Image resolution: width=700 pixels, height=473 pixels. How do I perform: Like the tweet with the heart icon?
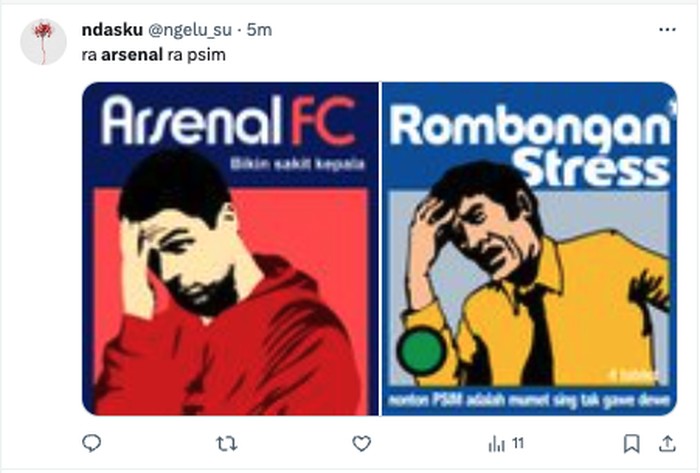(362, 443)
